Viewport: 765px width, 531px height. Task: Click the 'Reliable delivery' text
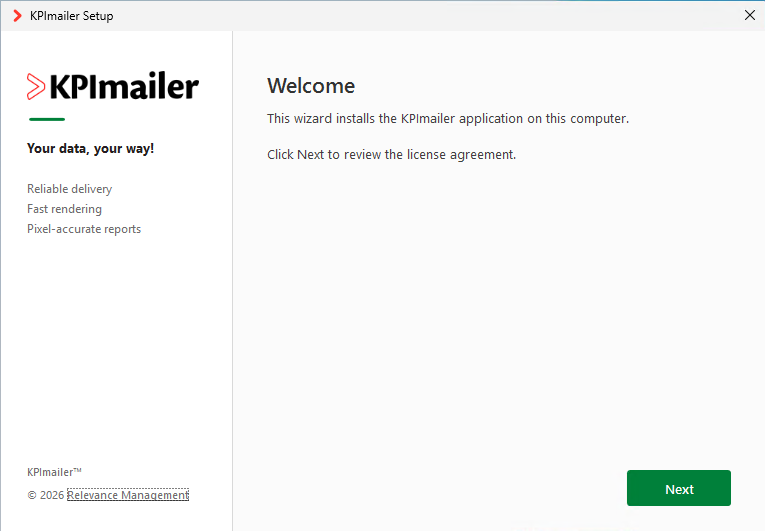click(x=69, y=189)
